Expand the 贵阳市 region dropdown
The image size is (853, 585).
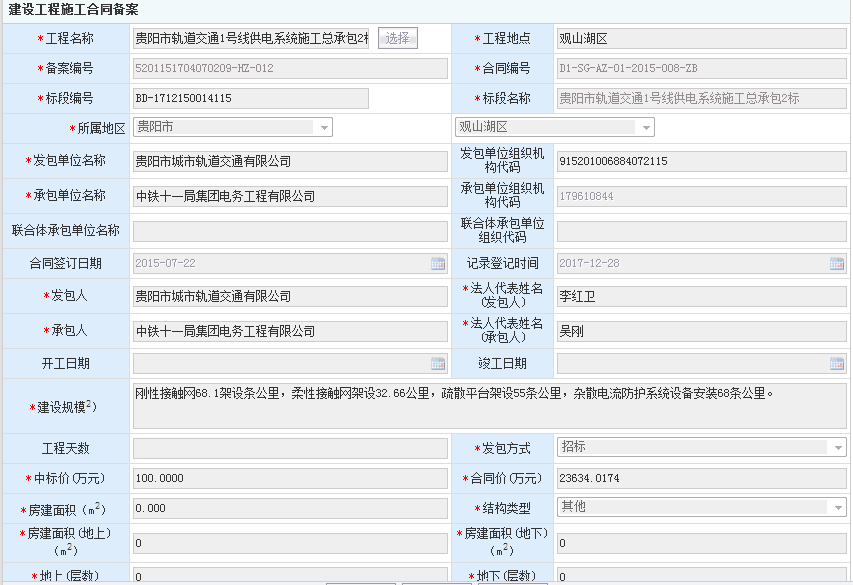(x=324, y=128)
